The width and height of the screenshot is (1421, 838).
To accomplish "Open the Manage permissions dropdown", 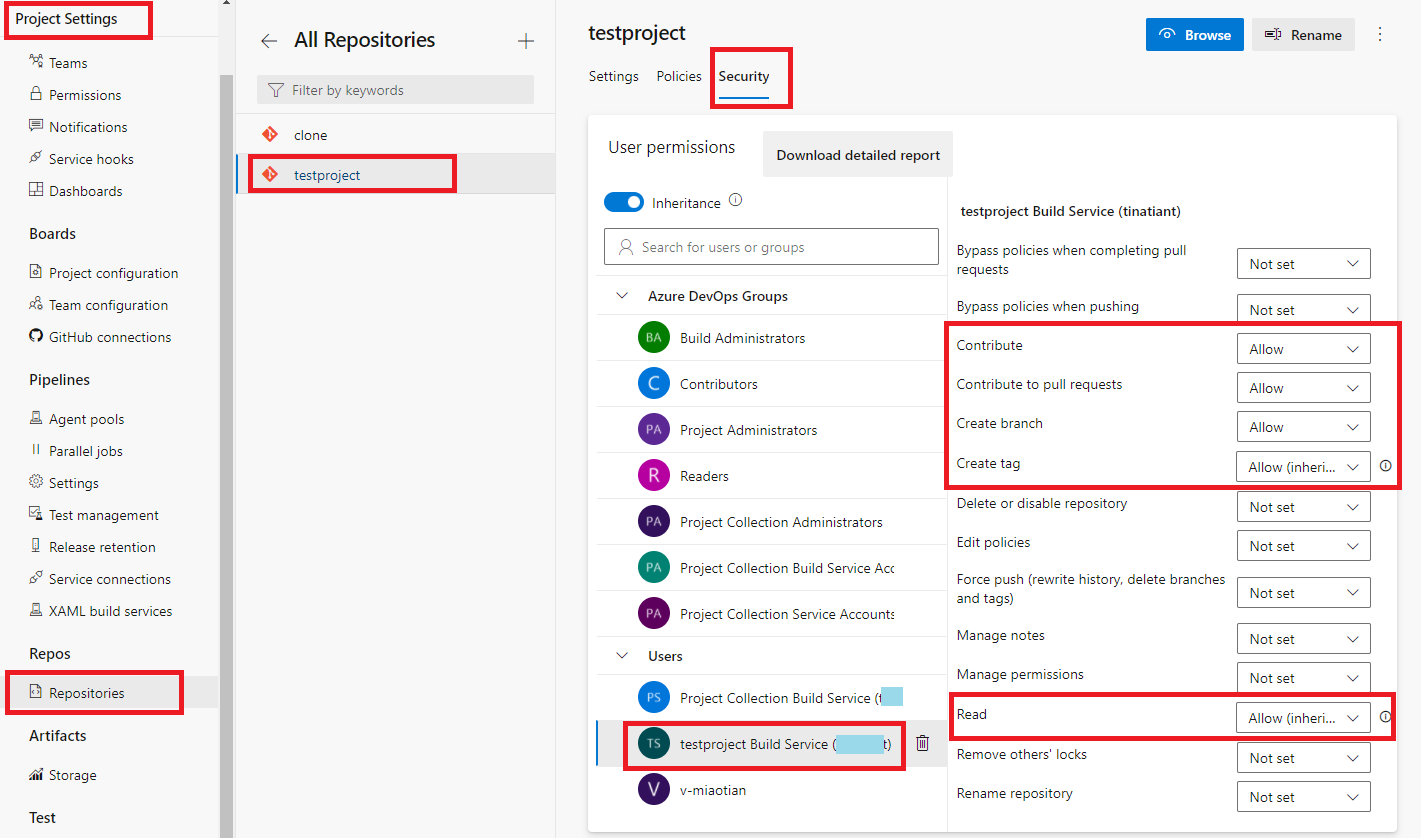I will coord(1303,678).
